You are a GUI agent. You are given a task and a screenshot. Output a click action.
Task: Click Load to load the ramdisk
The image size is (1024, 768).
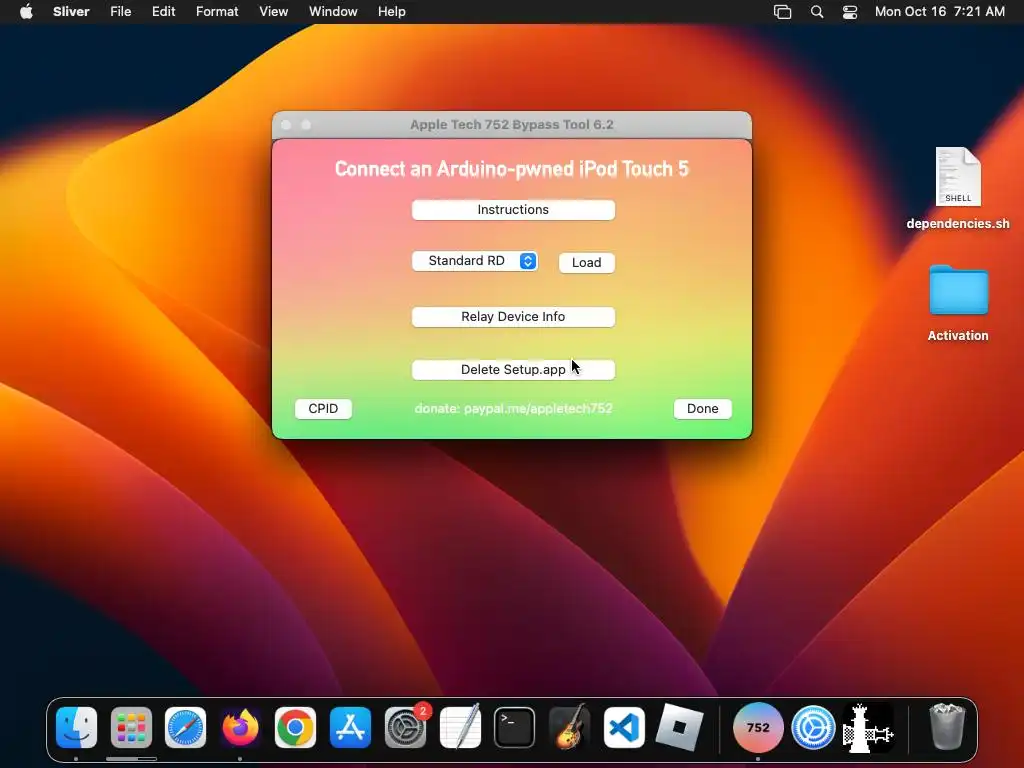click(x=586, y=263)
